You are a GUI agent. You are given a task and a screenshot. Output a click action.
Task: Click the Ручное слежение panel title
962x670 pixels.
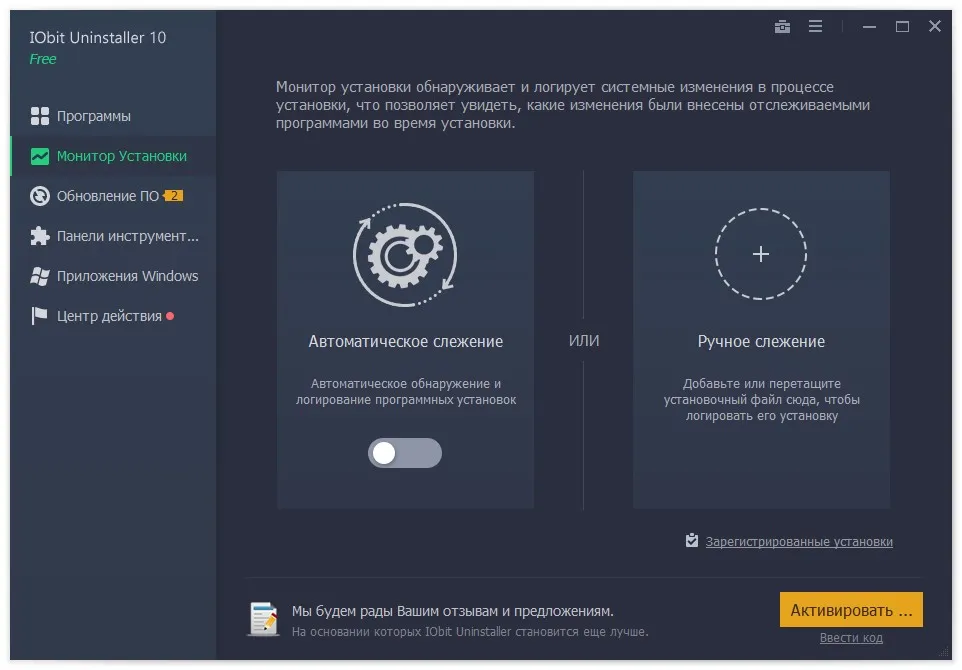(x=761, y=342)
